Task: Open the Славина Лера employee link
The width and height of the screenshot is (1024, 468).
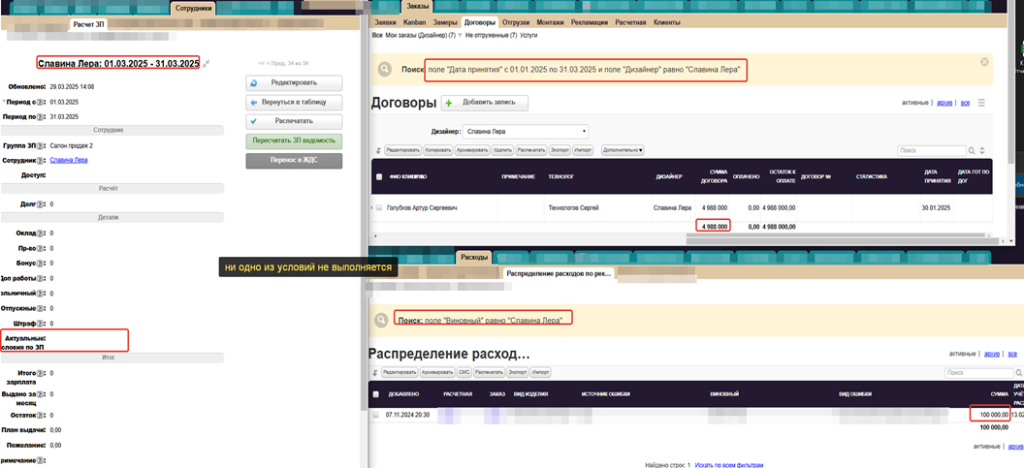Action: point(69,160)
